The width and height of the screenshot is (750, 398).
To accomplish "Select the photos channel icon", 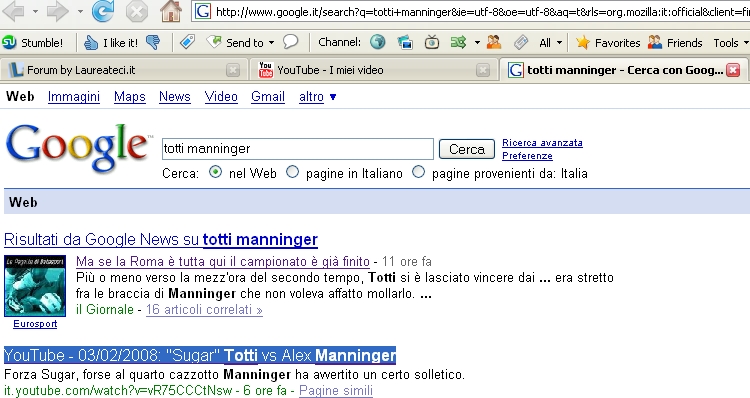I will (405, 43).
